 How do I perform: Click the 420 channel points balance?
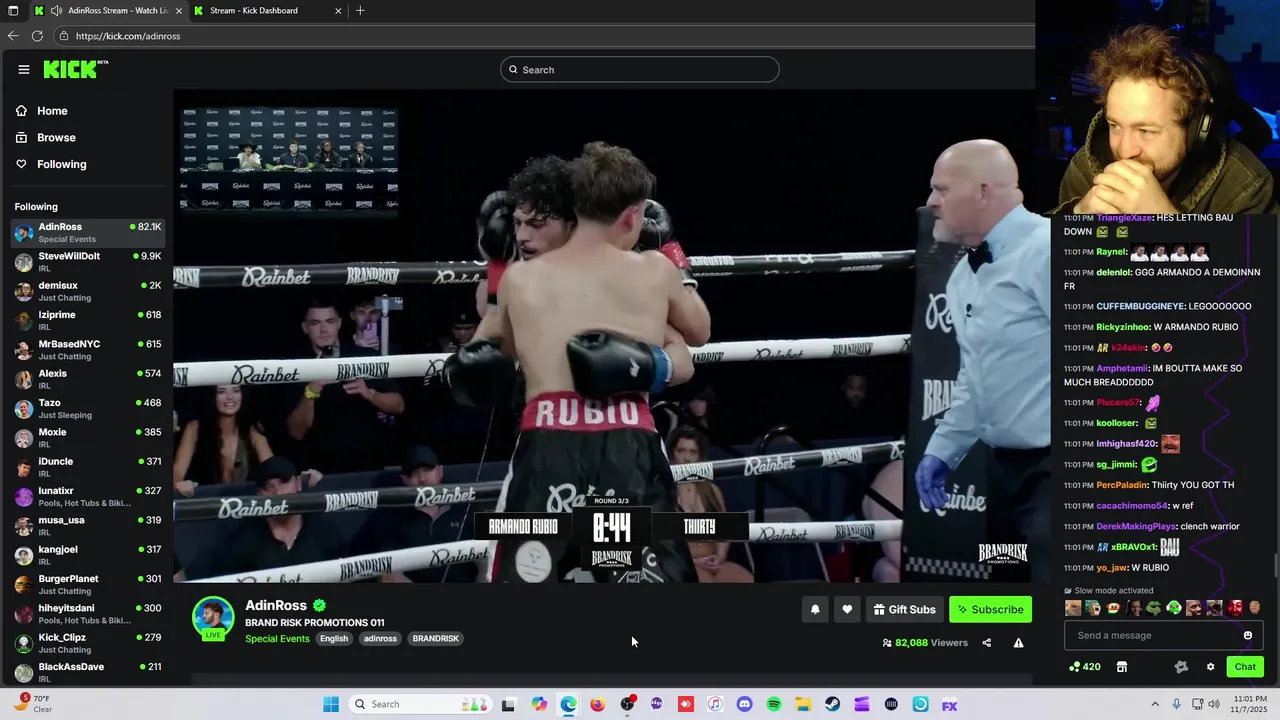coord(1085,667)
